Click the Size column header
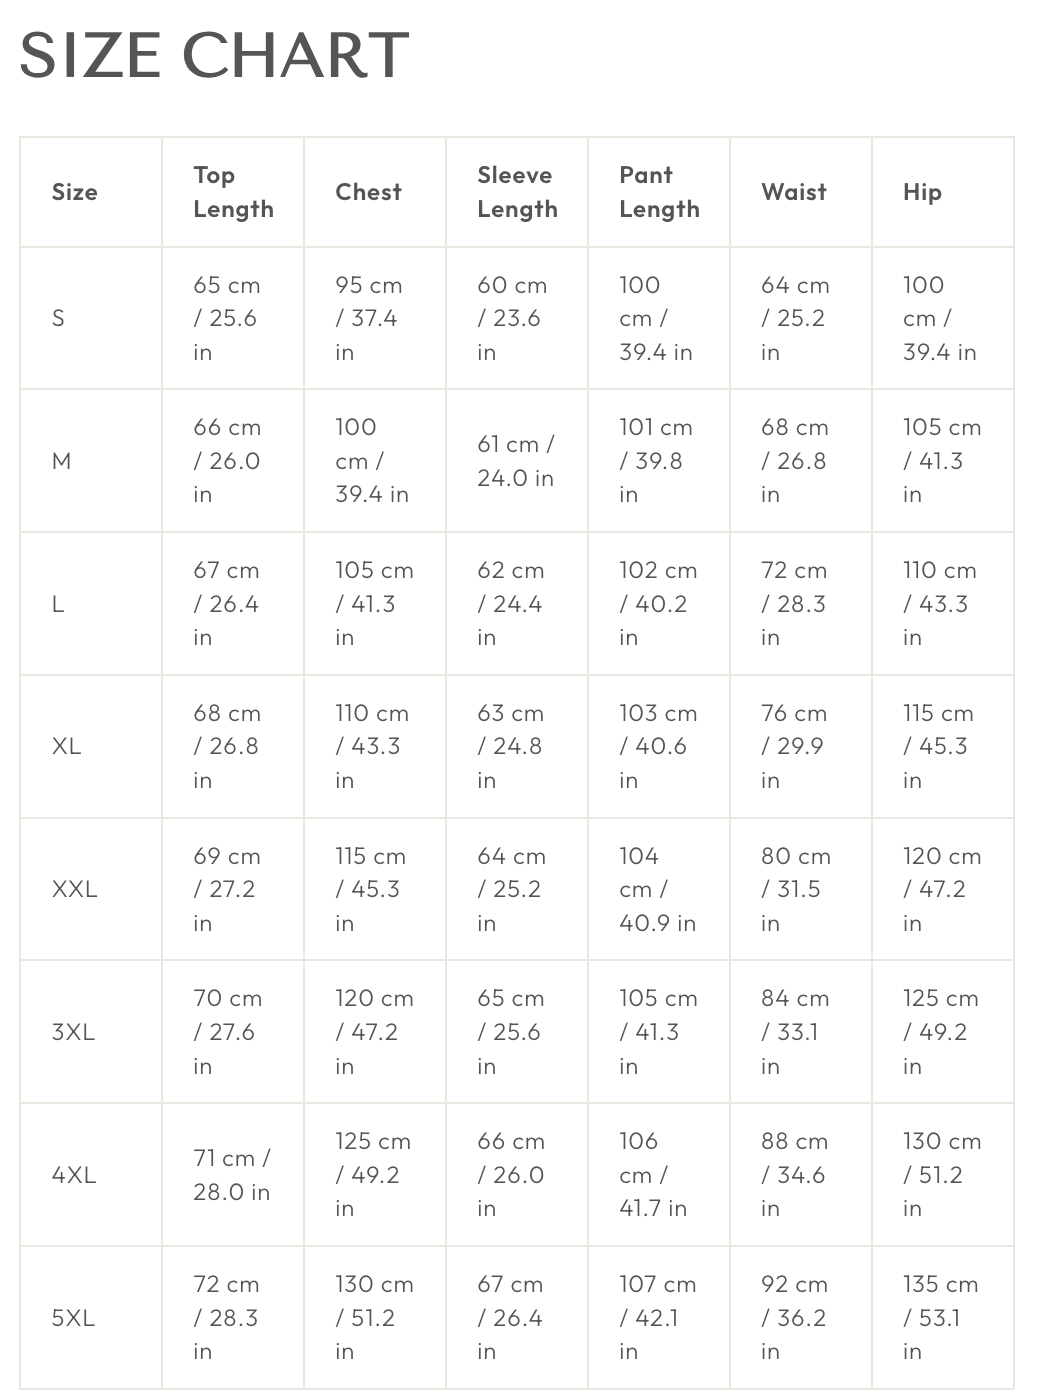The height and width of the screenshot is (1400, 1047). coord(75,192)
